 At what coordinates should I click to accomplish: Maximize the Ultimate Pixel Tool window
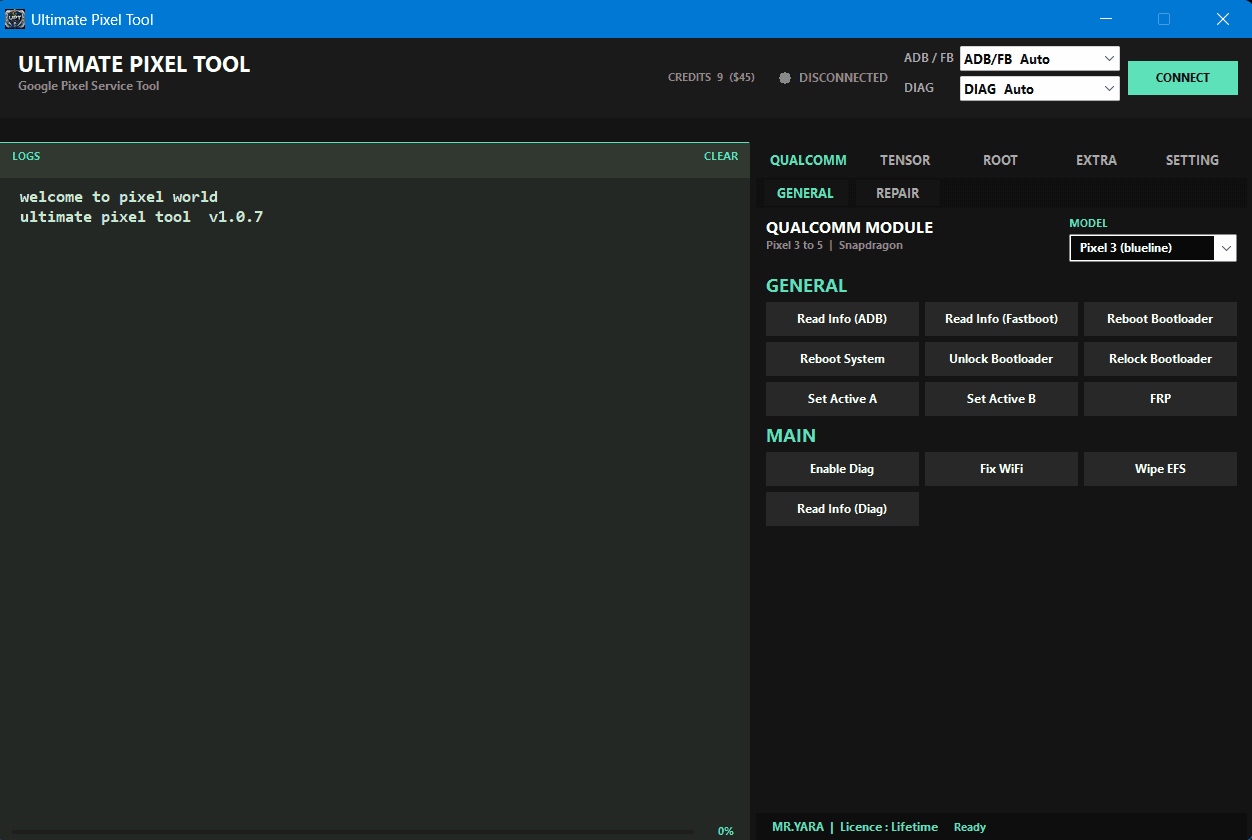pyautogui.click(x=1164, y=19)
